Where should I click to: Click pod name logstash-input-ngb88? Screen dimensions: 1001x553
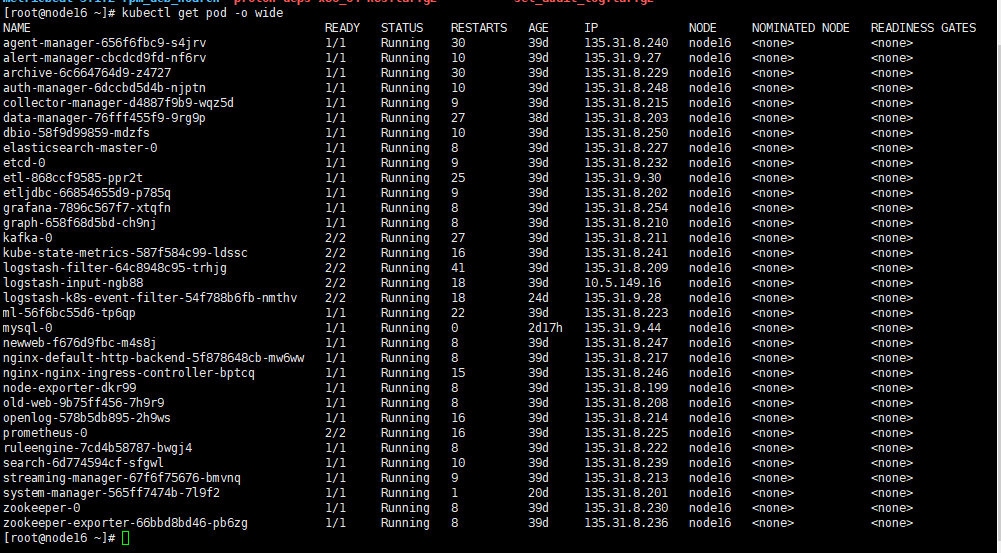(73, 283)
